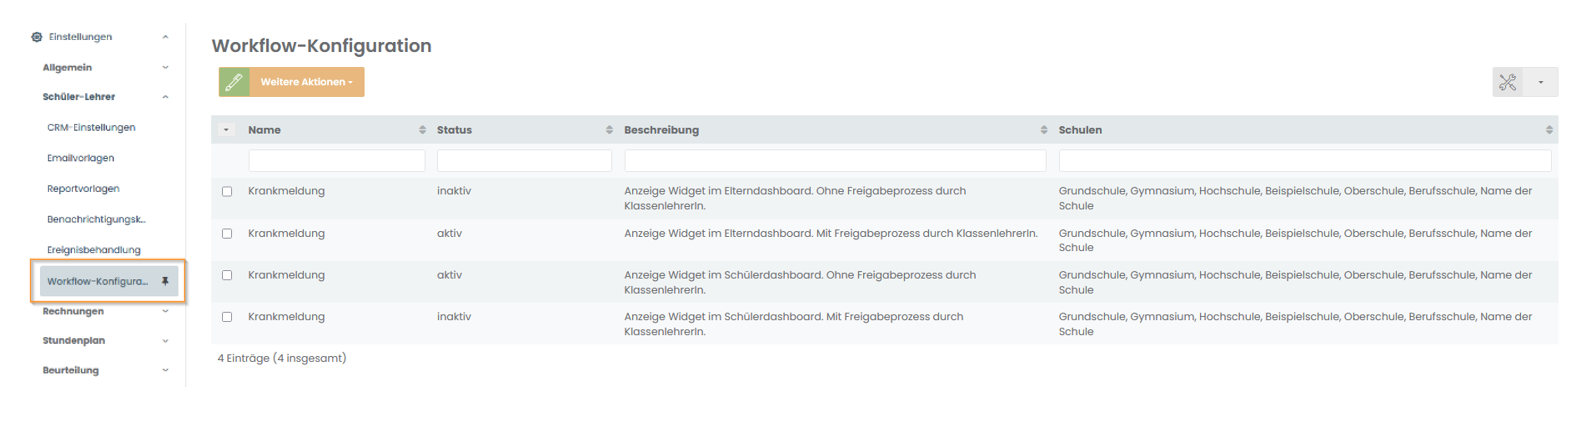The width and height of the screenshot is (1596, 428).
Task: Click the Beurteilung sidebar heading
Action: [x=71, y=371]
